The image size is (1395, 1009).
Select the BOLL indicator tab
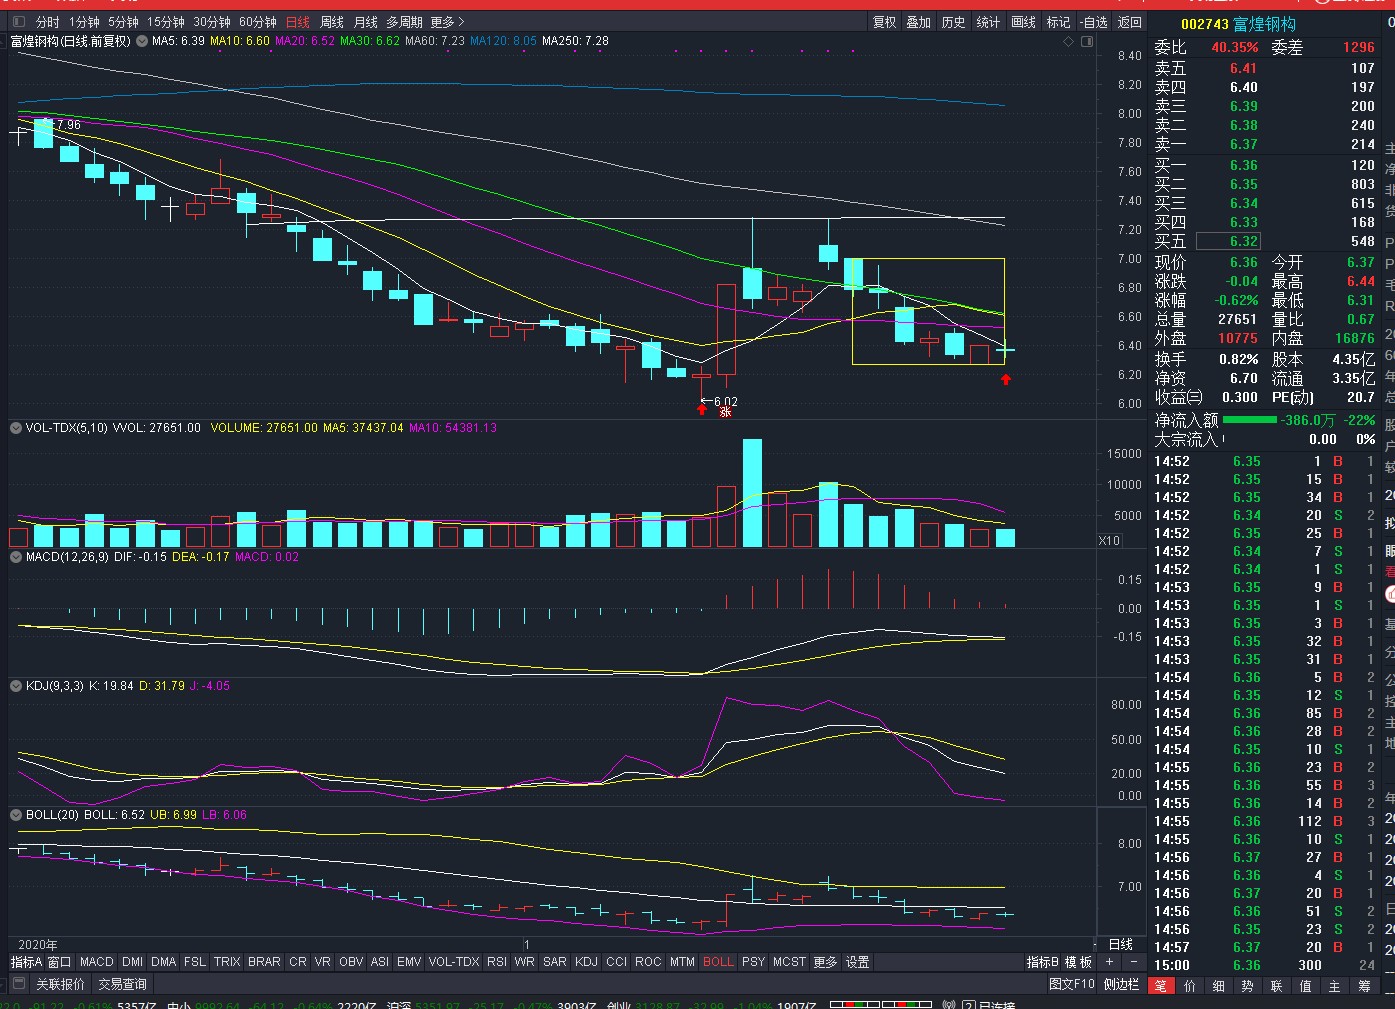718,962
